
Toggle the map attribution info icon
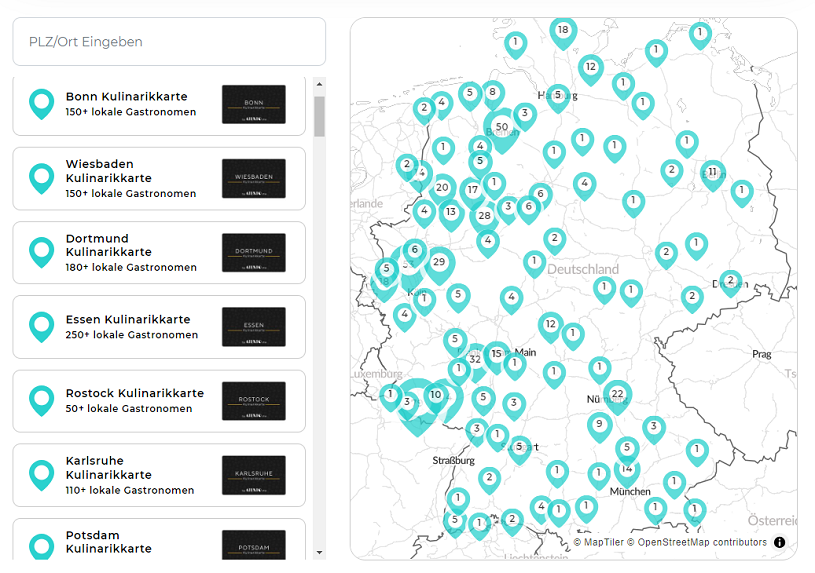click(779, 542)
